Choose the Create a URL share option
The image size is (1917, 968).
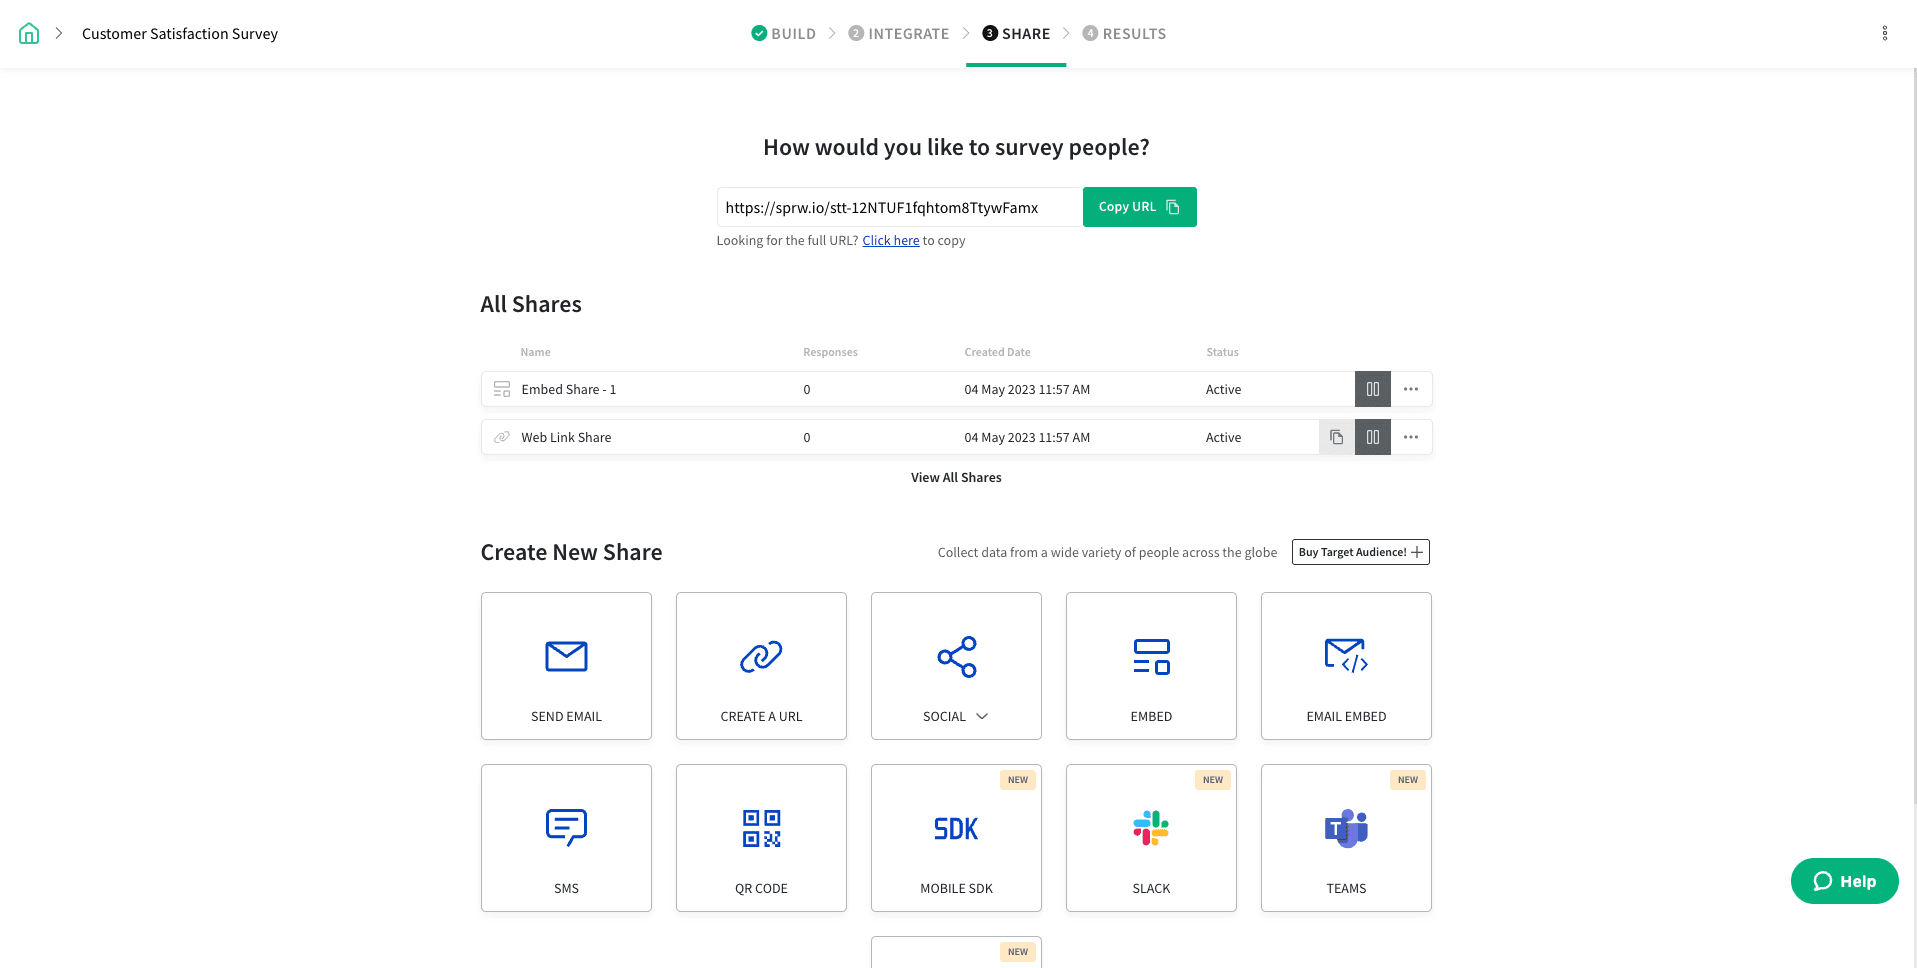761,666
